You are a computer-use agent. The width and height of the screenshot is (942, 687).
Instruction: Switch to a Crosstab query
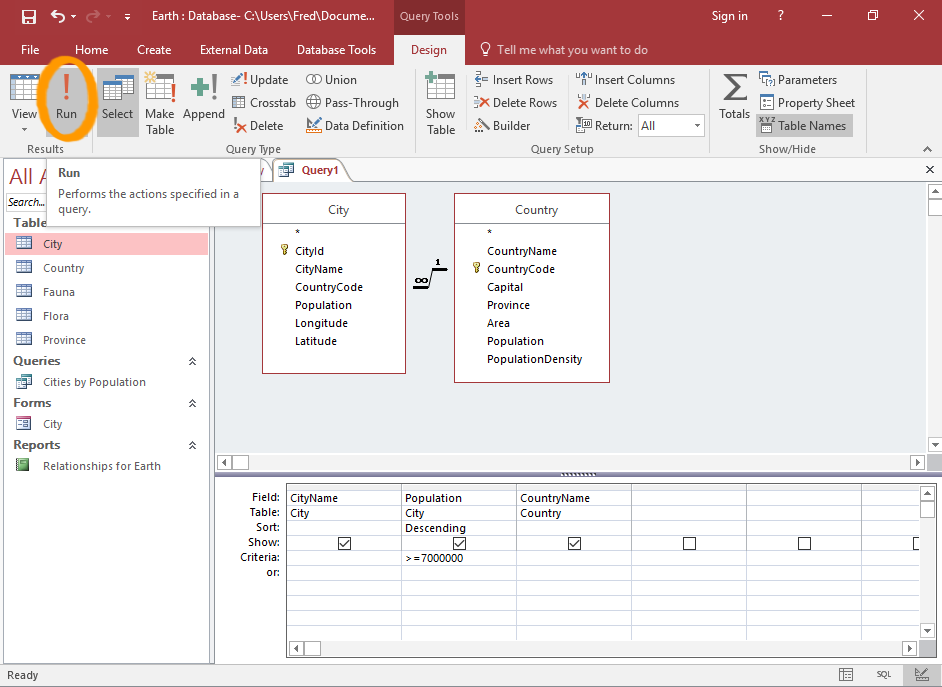tap(264, 103)
